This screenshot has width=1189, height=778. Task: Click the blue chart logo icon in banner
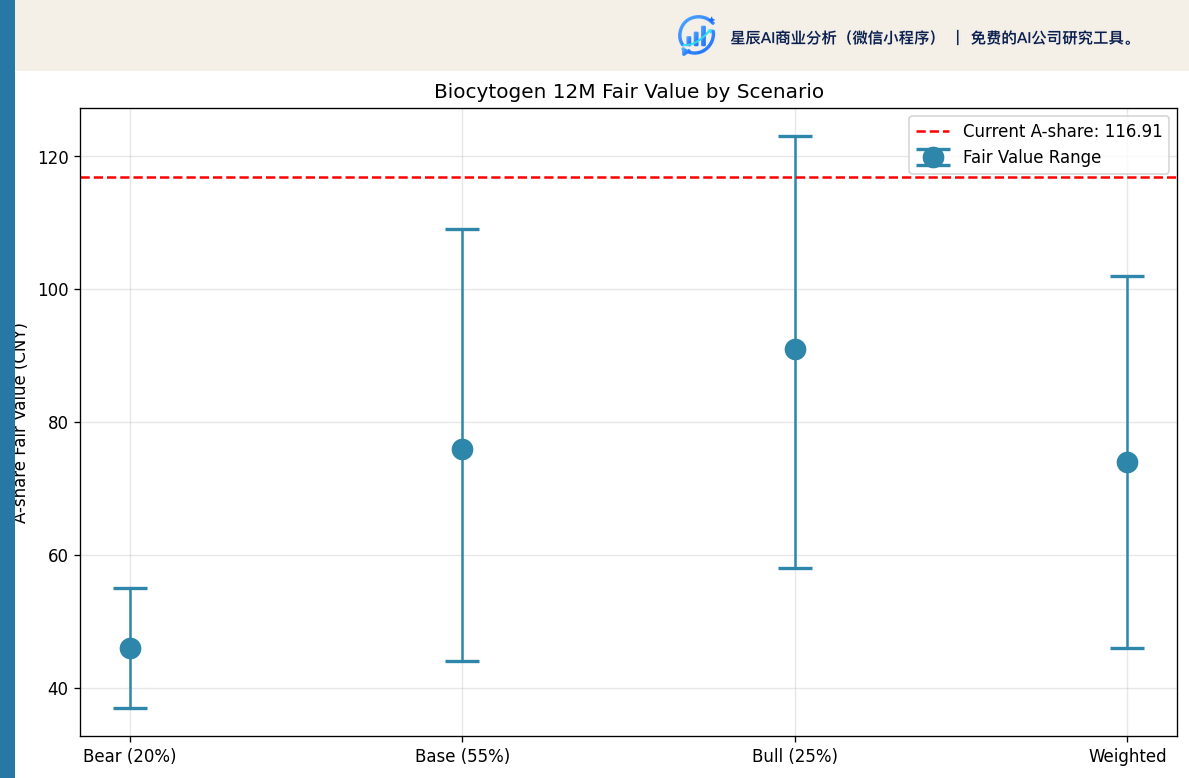pos(696,36)
